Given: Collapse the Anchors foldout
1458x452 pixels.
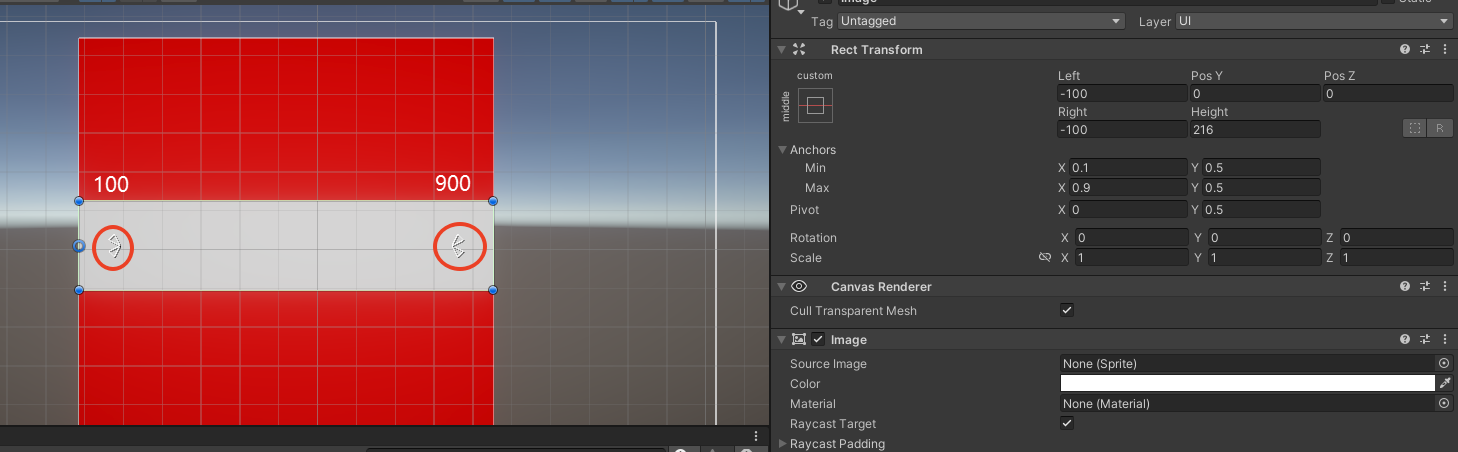Looking at the screenshot, I should [782, 150].
